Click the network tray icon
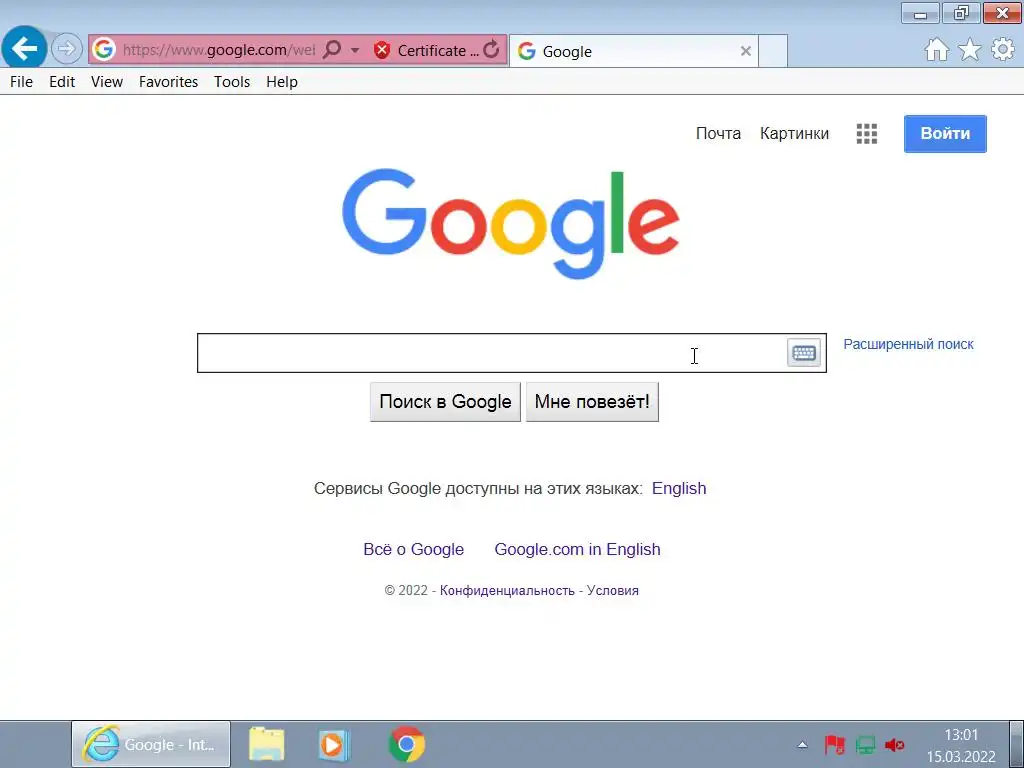 (x=865, y=744)
